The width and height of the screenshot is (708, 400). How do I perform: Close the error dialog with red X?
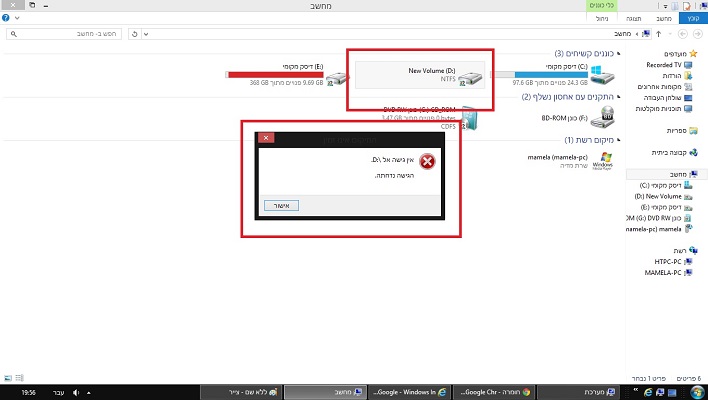[x=266, y=138]
